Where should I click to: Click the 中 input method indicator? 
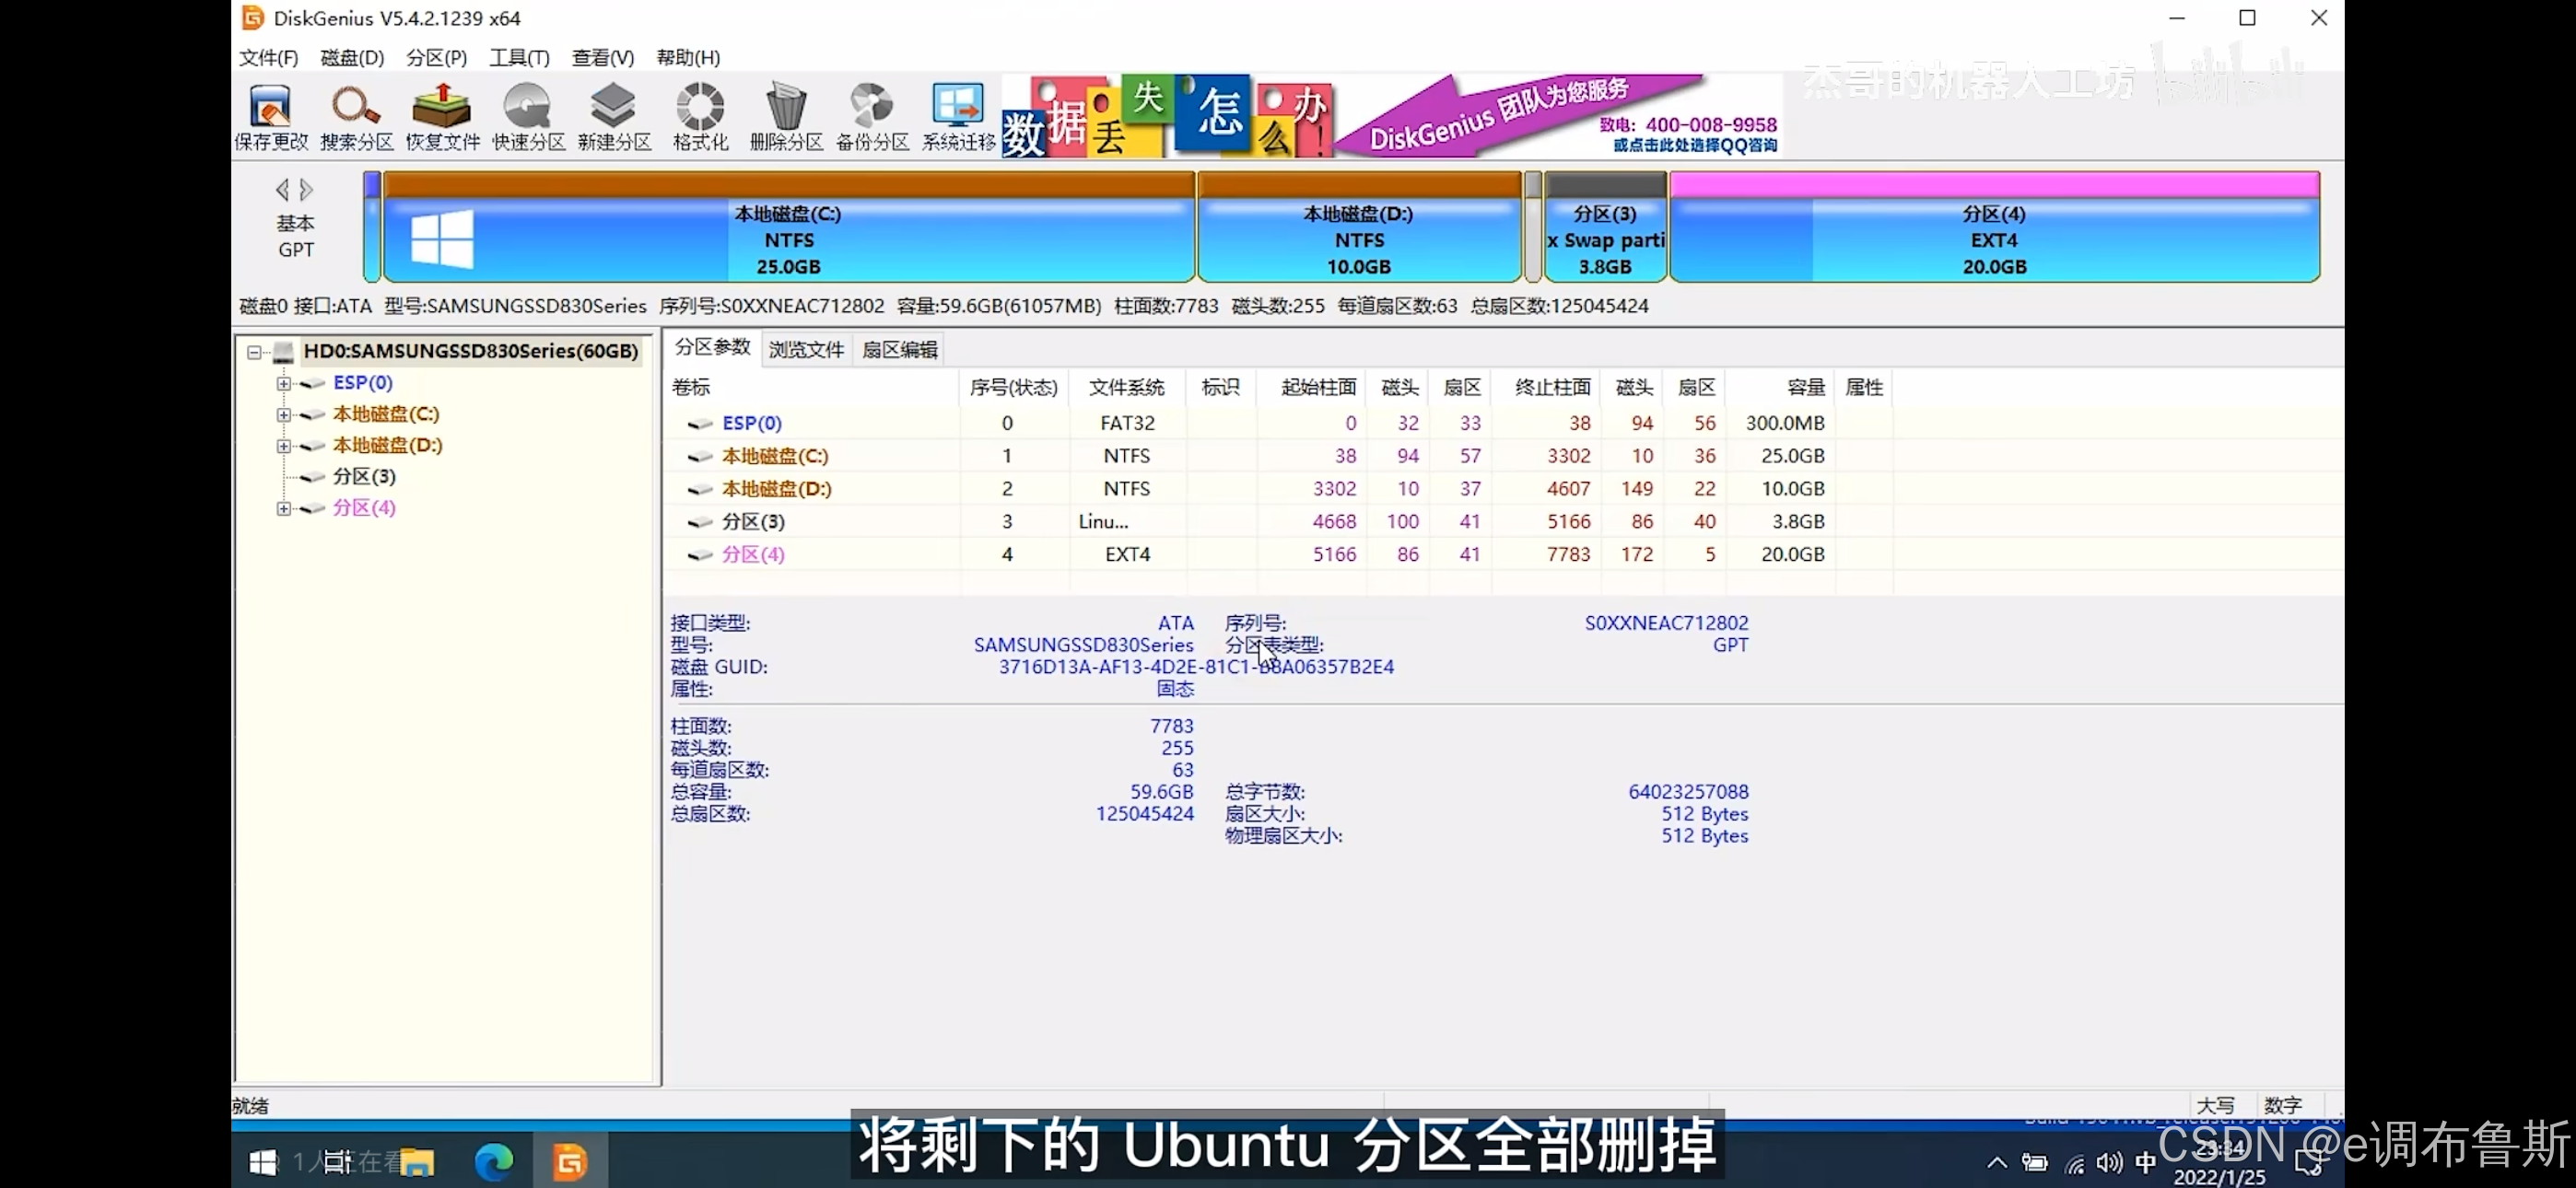pos(2145,1162)
